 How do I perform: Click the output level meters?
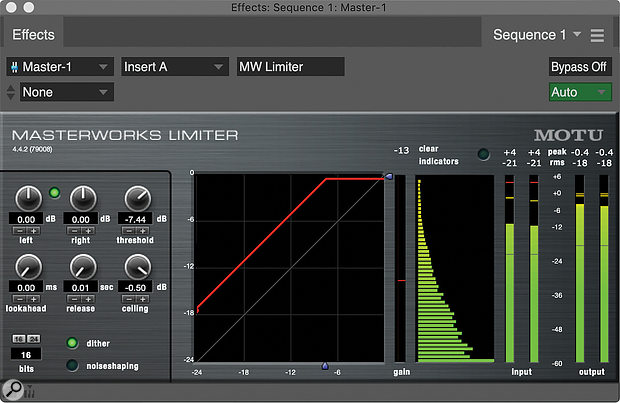[592, 269]
